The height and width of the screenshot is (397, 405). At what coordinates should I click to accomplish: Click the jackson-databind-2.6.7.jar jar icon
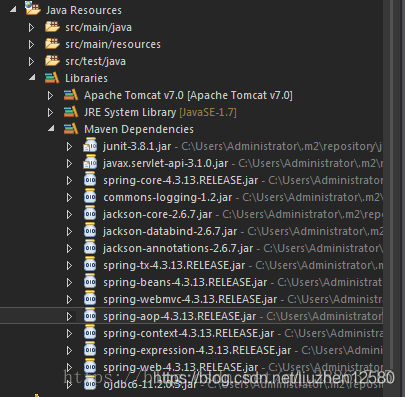(x=90, y=230)
